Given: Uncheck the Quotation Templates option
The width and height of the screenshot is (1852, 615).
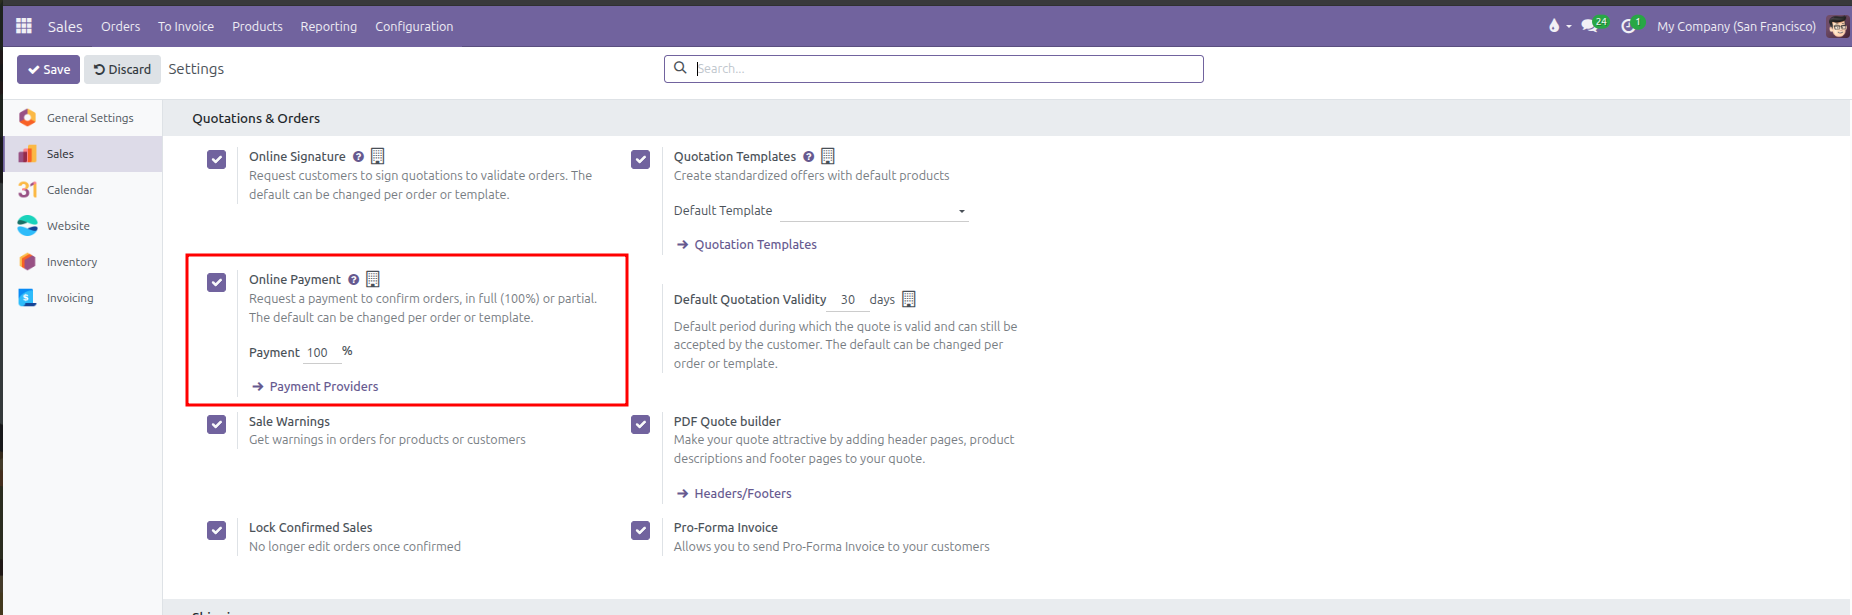Looking at the screenshot, I should tap(641, 159).
